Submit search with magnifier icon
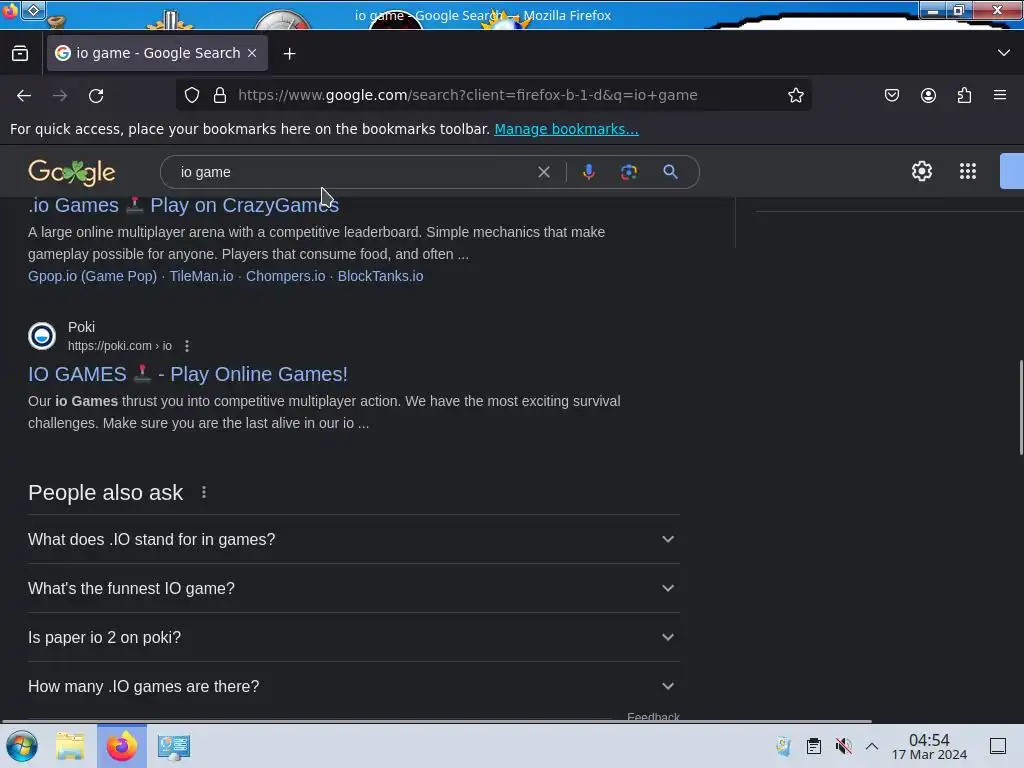Screen dimensions: 1024x768 coord(670,172)
